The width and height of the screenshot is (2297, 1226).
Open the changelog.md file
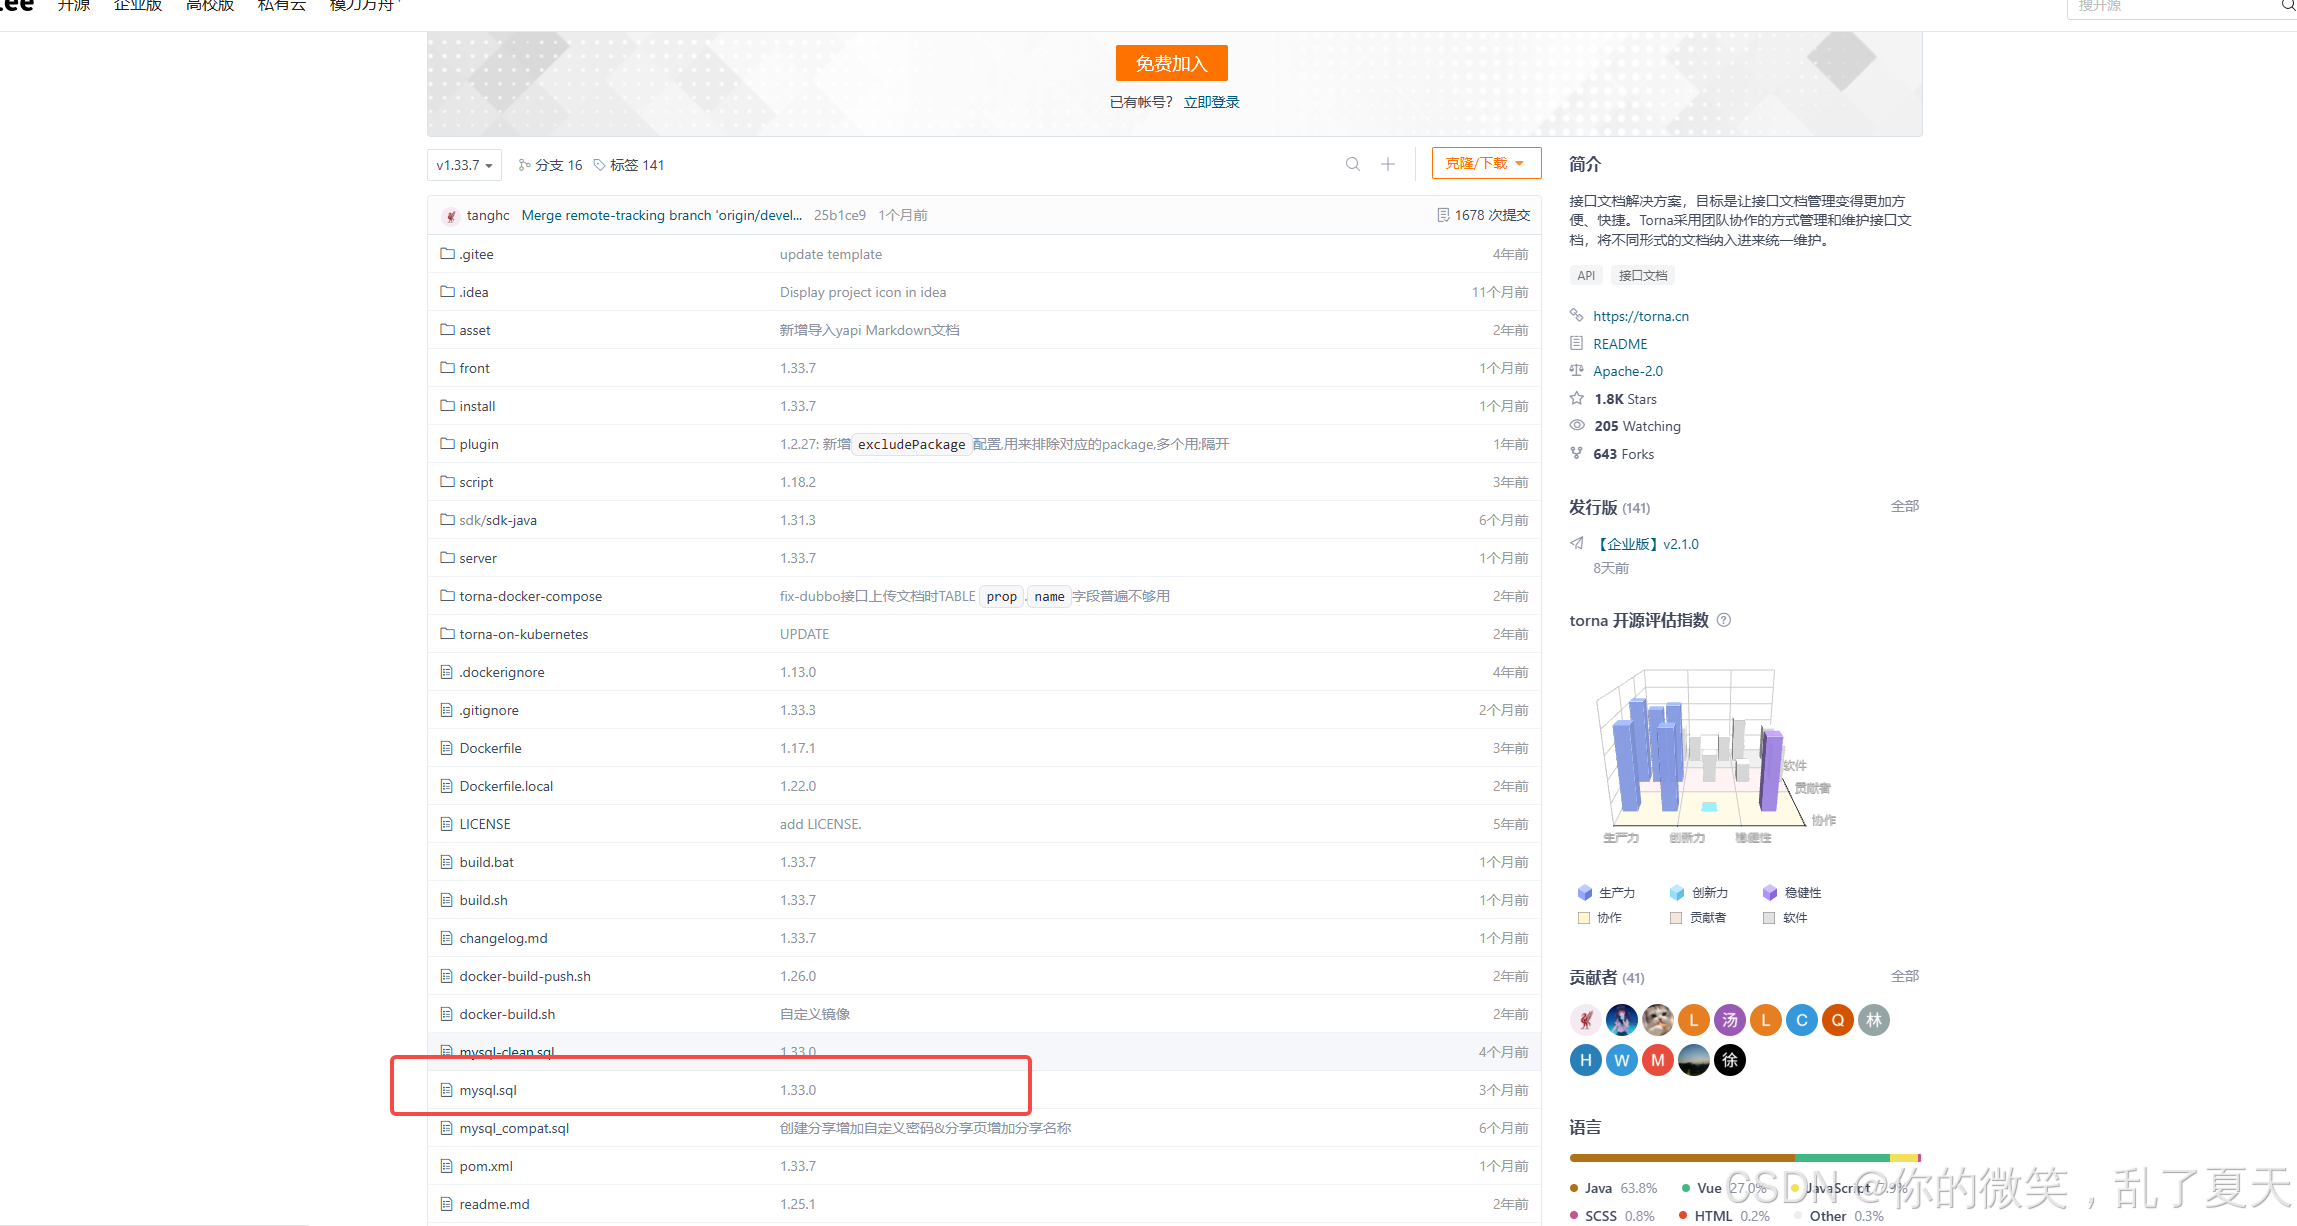(x=503, y=938)
